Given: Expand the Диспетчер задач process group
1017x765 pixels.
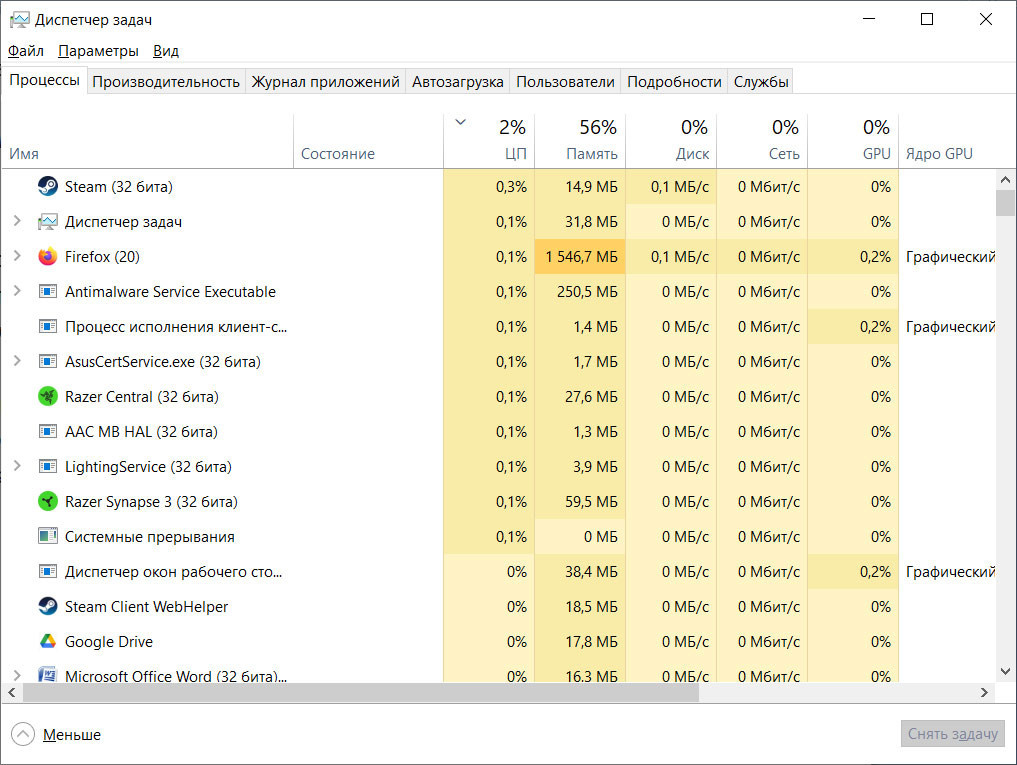Looking at the screenshot, I should [x=18, y=222].
